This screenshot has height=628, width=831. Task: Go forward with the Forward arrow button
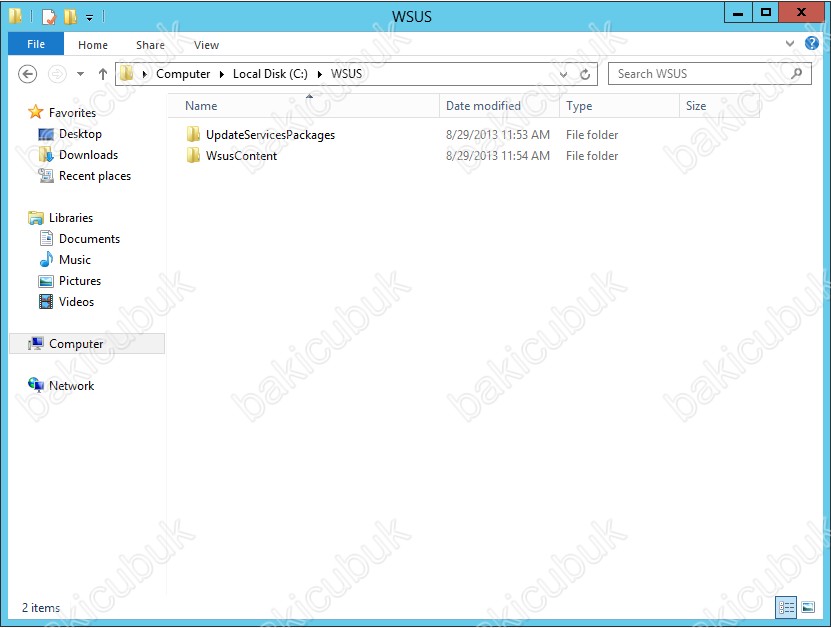pyautogui.click(x=57, y=74)
